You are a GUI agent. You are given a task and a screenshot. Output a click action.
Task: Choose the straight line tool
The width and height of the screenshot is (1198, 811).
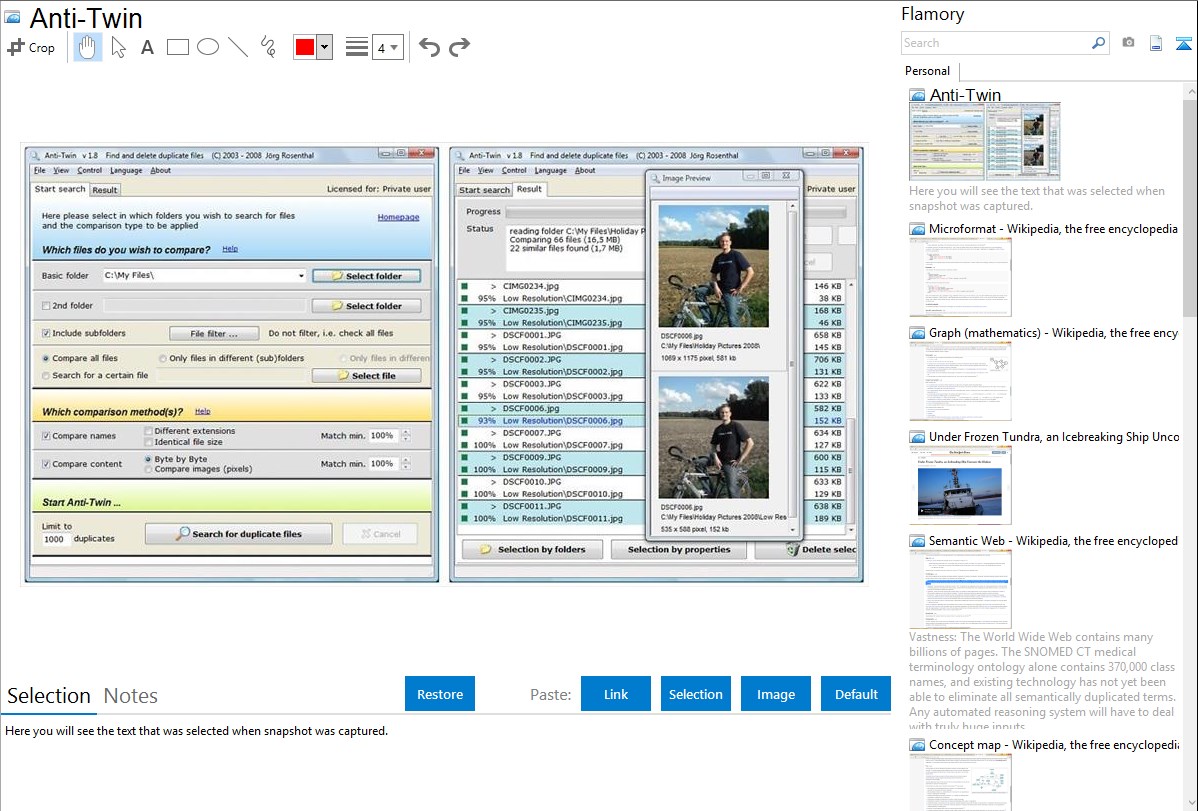tap(238, 47)
